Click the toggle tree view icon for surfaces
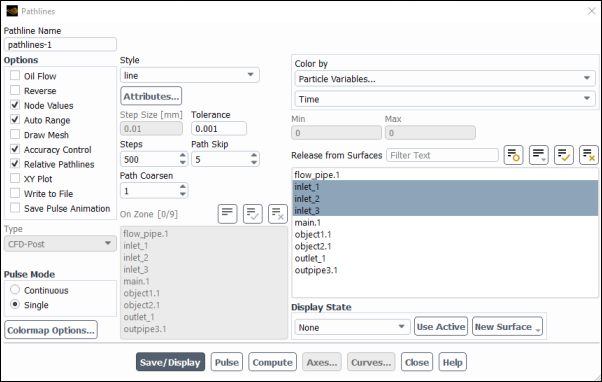Screen dimensions: 602x382 pyautogui.click(x=513, y=155)
